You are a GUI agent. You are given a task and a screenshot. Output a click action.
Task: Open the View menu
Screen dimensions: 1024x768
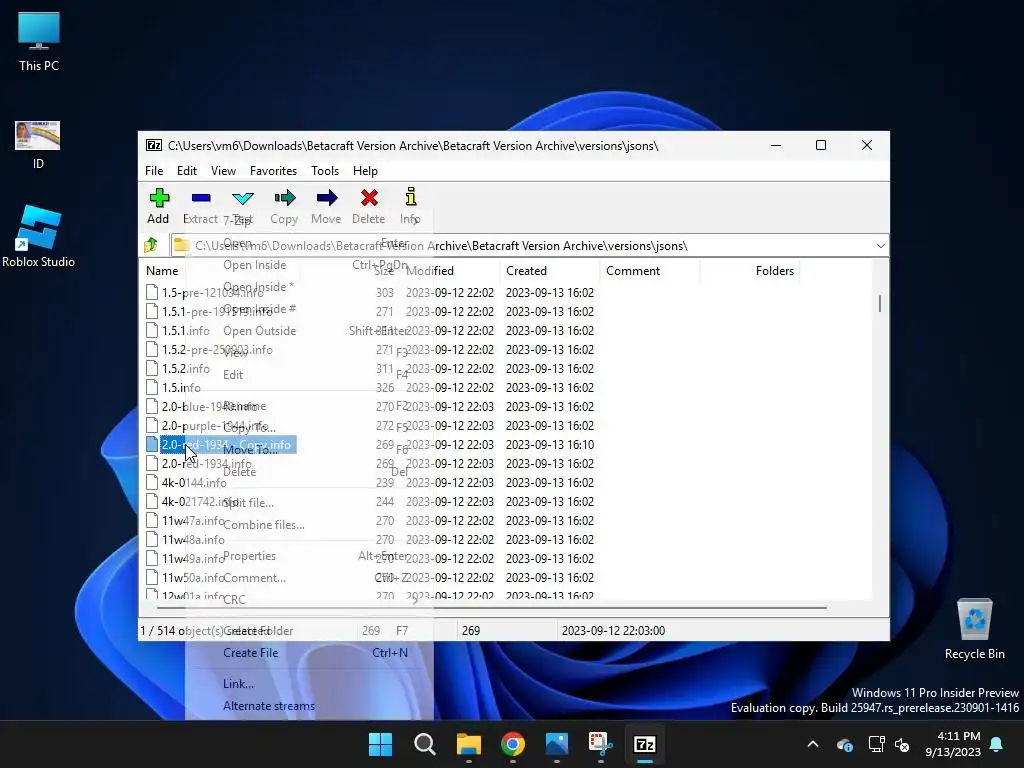click(223, 170)
